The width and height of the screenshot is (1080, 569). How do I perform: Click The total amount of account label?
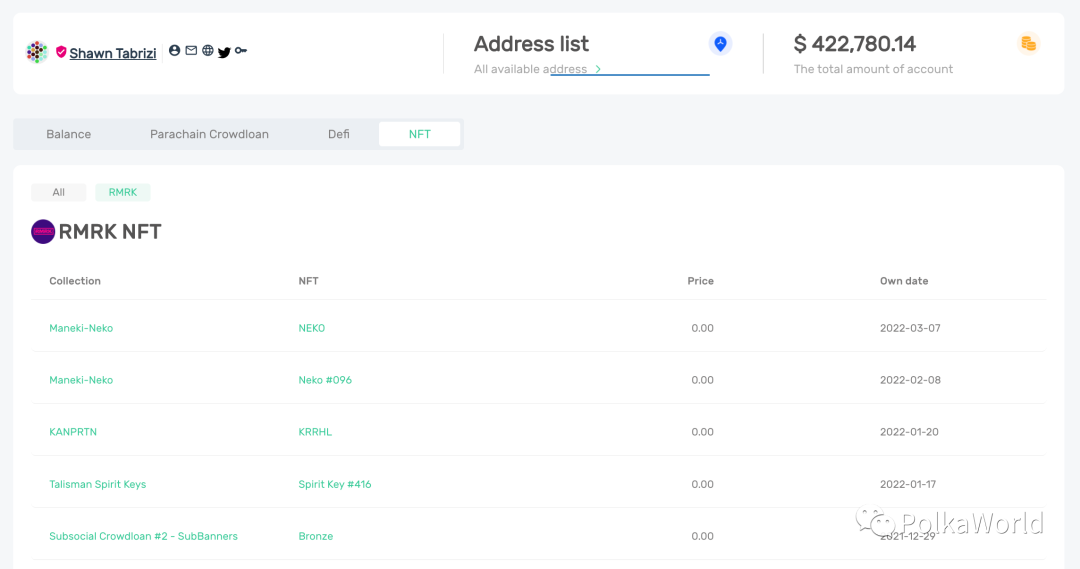pos(873,69)
